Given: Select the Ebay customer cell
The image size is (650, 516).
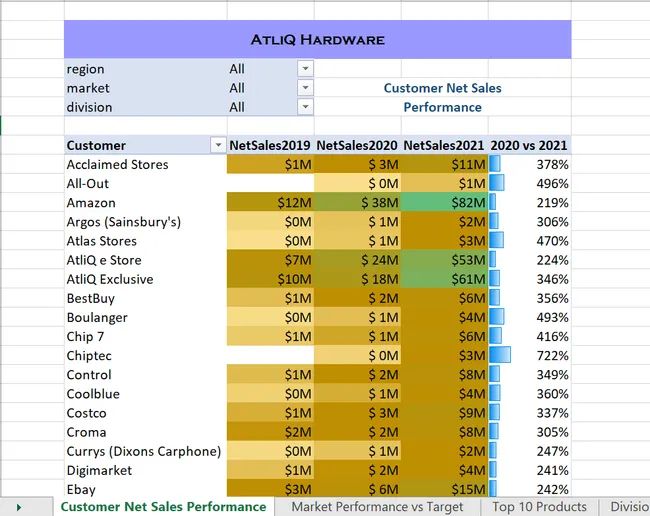Looking at the screenshot, I should click(146, 489).
